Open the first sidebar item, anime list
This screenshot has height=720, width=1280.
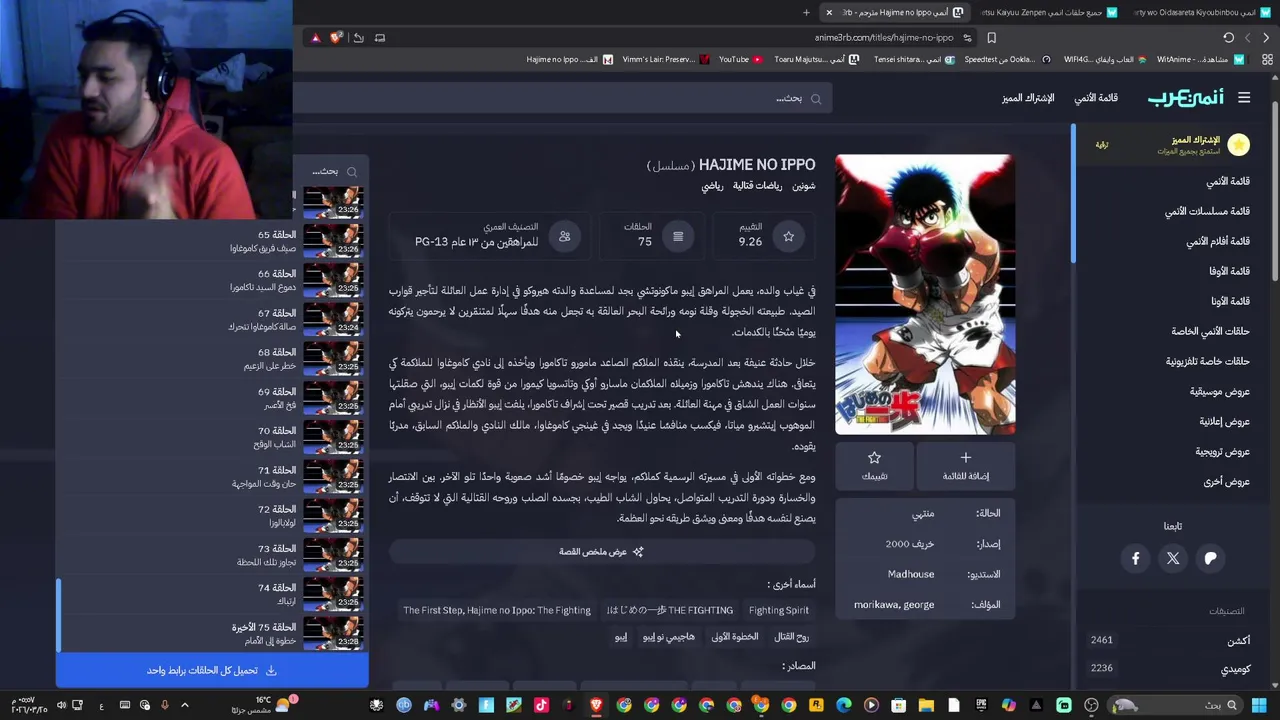point(1228,181)
